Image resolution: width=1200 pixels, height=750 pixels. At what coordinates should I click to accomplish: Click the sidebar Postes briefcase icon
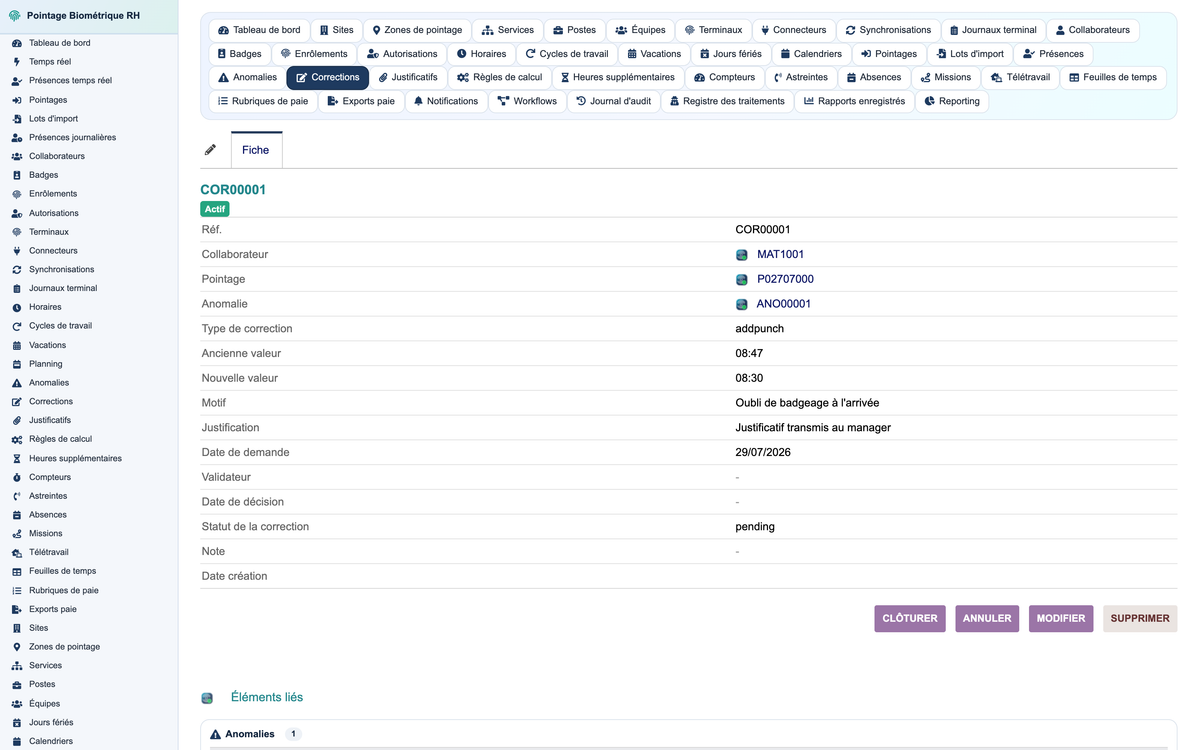17,685
